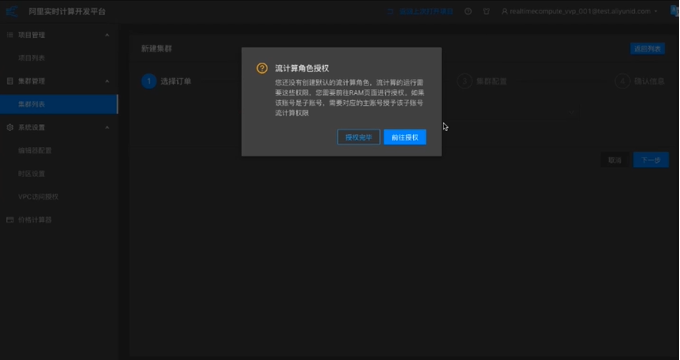Click the step 1 circle 选择订单
The width and height of the screenshot is (680, 360).
(x=149, y=81)
